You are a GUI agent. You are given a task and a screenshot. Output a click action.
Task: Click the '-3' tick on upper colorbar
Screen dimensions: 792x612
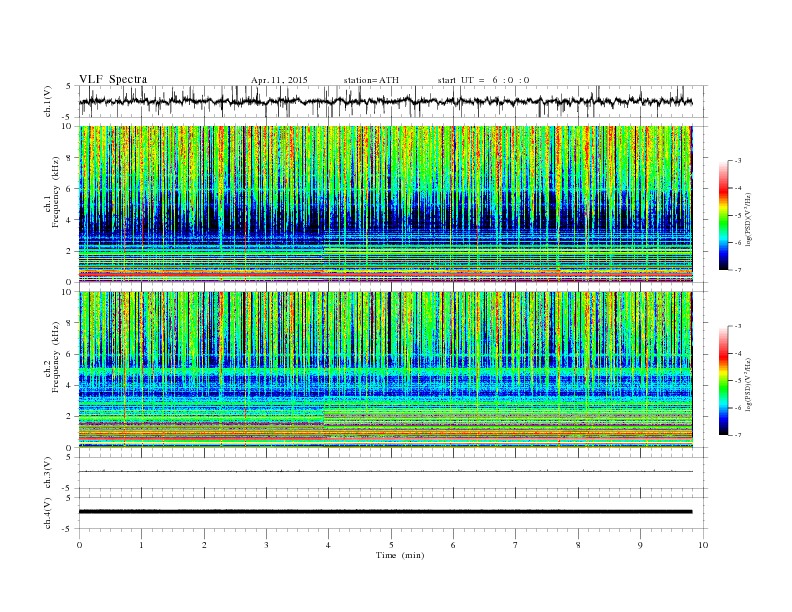coord(738,161)
